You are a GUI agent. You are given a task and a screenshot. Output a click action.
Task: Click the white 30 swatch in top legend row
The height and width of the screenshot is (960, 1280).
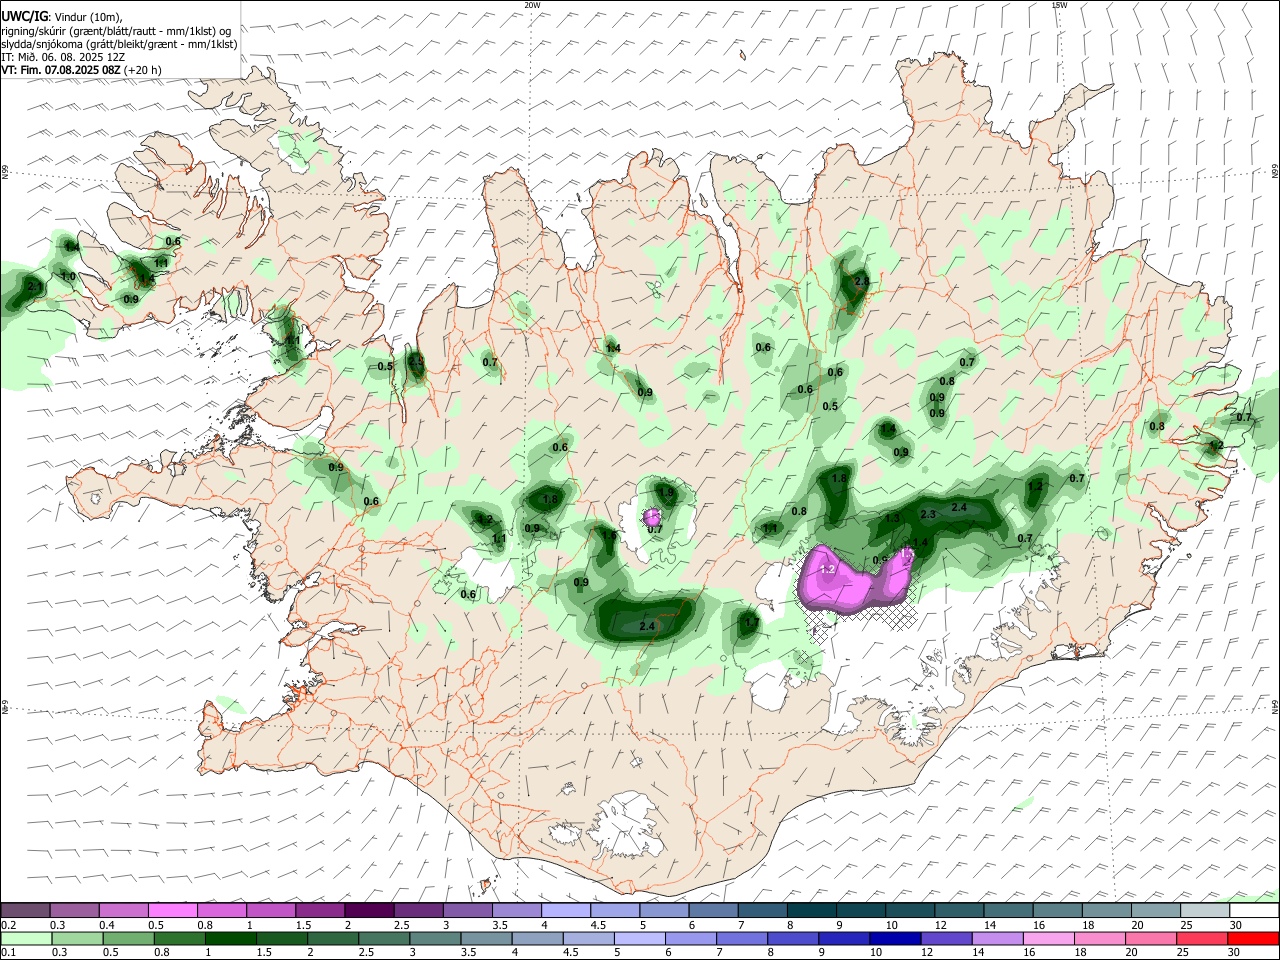coord(1254,910)
